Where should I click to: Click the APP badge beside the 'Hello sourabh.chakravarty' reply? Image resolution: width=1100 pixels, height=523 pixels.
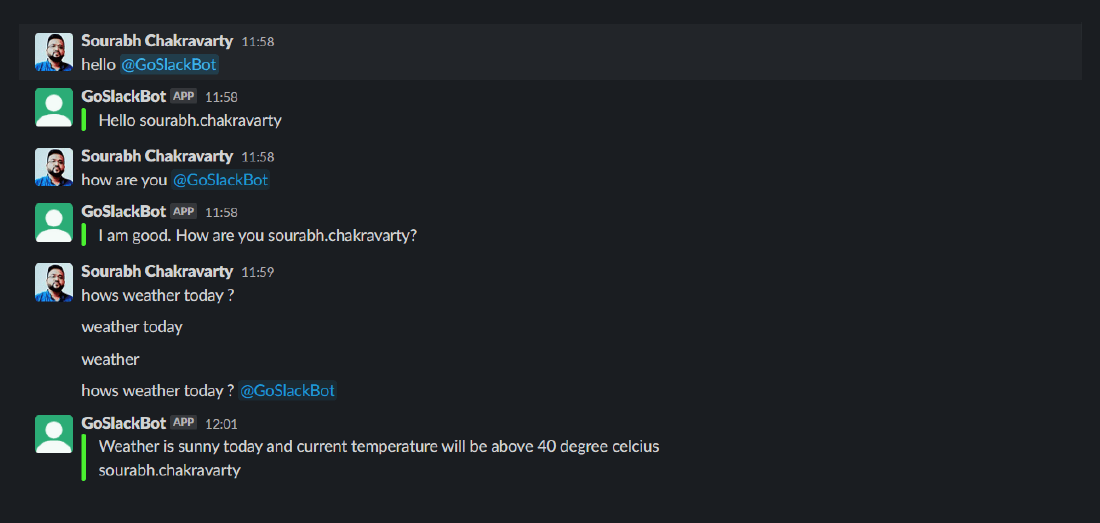(x=184, y=96)
